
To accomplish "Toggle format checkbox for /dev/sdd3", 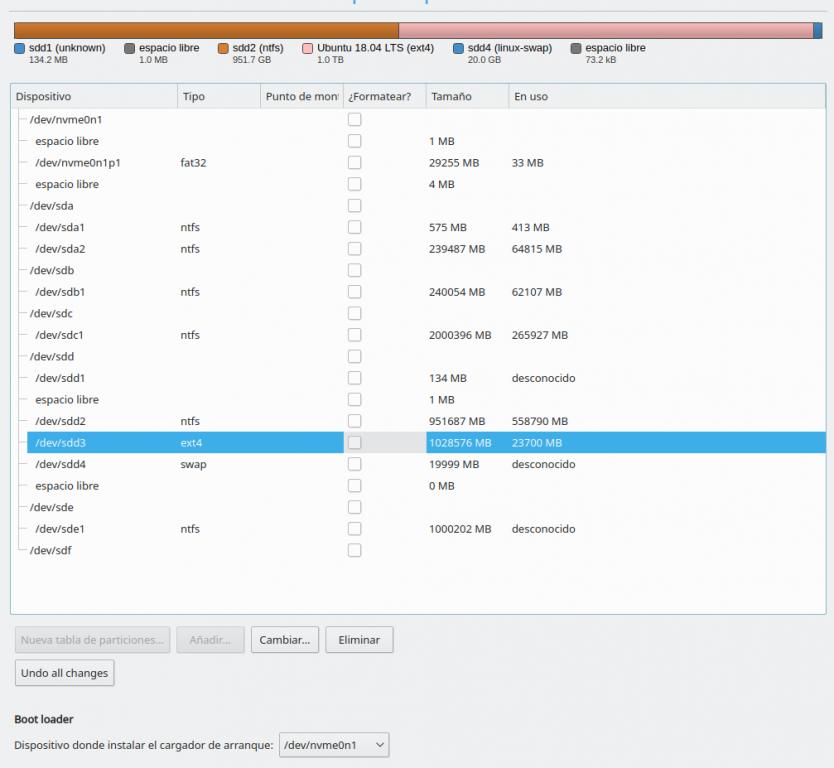I will pos(354,443).
